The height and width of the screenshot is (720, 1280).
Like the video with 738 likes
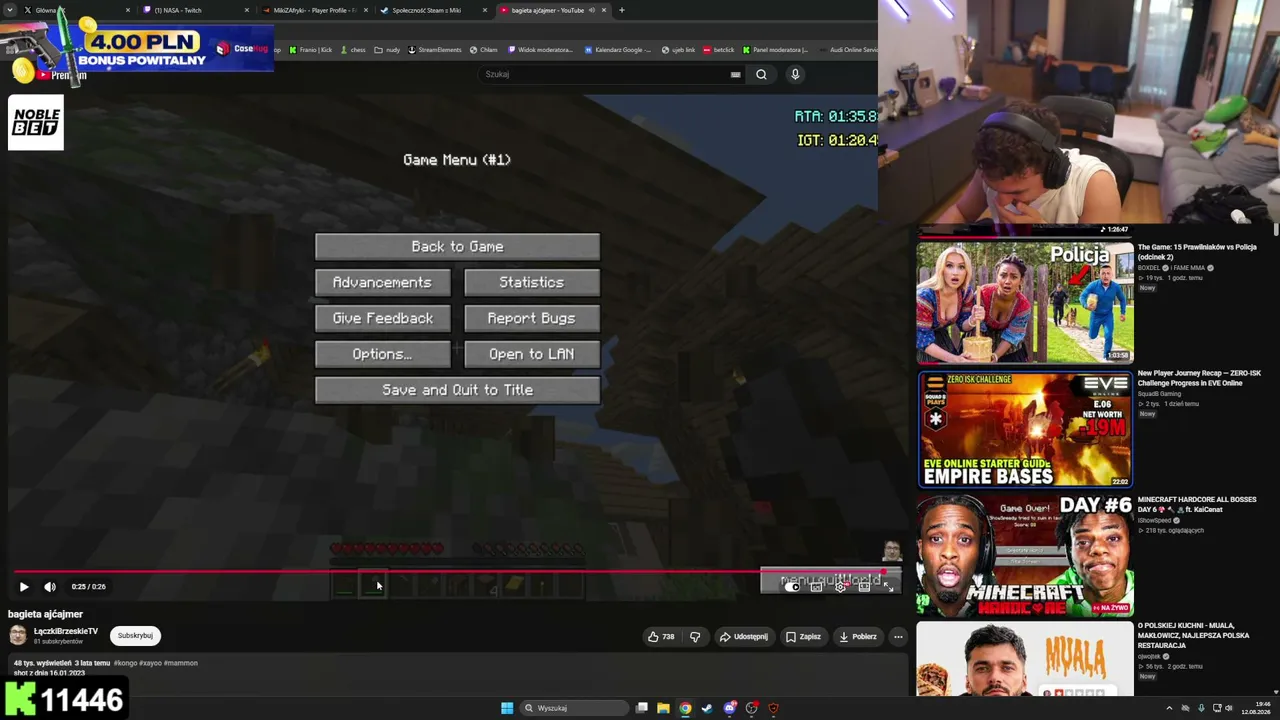coord(661,636)
